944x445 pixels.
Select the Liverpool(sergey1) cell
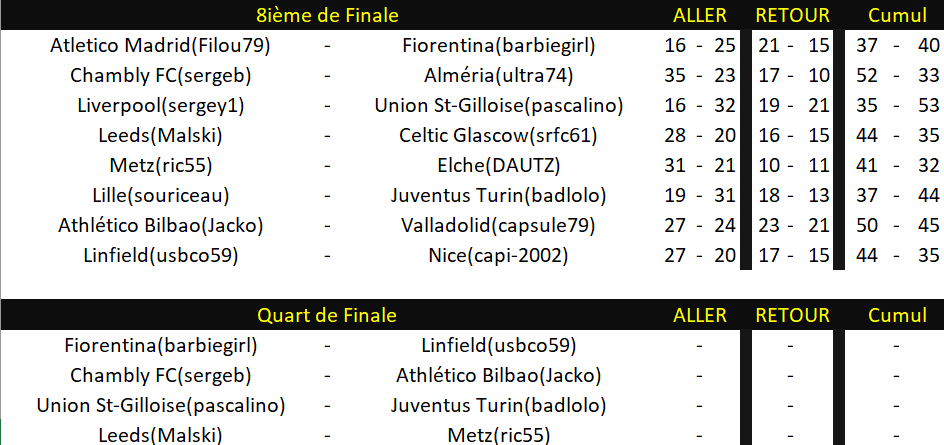[x=160, y=105]
